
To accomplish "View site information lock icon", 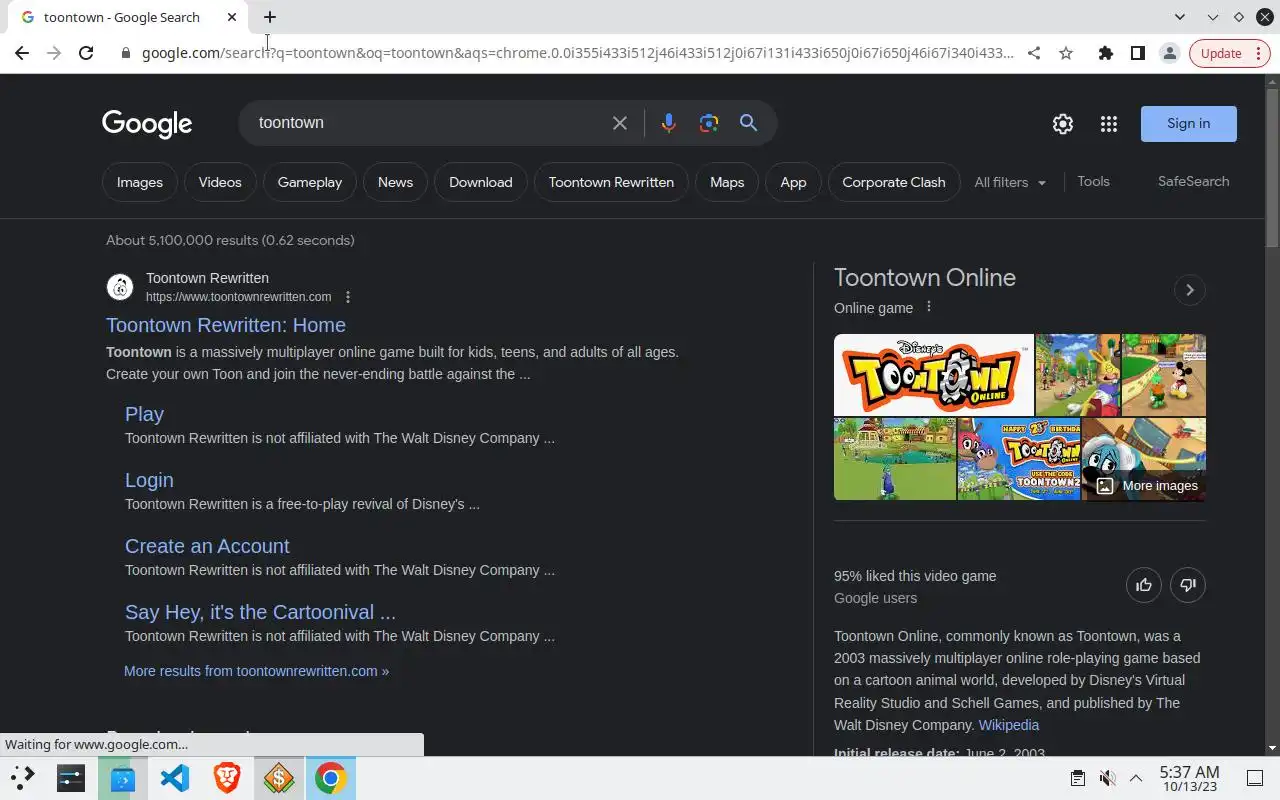I will coord(126,53).
